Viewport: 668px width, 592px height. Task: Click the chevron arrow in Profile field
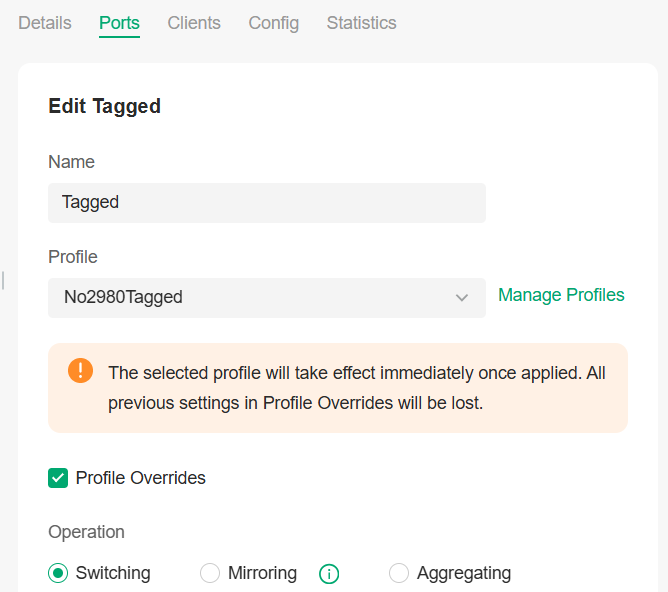(462, 297)
